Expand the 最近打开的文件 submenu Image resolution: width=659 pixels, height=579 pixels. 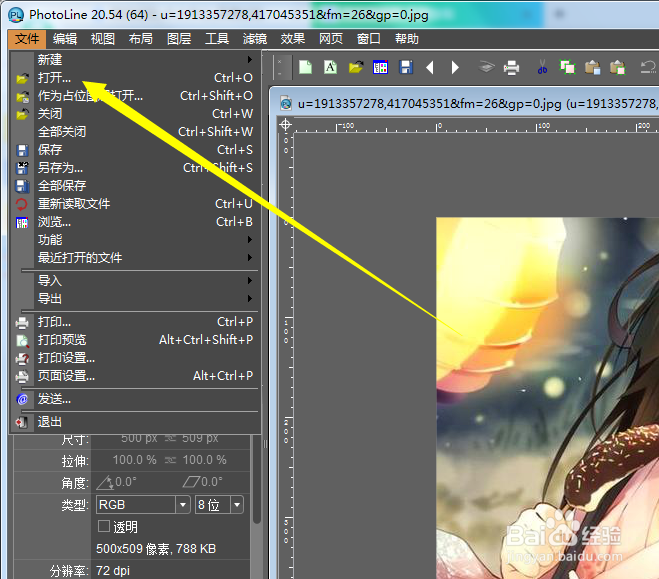coord(134,258)
